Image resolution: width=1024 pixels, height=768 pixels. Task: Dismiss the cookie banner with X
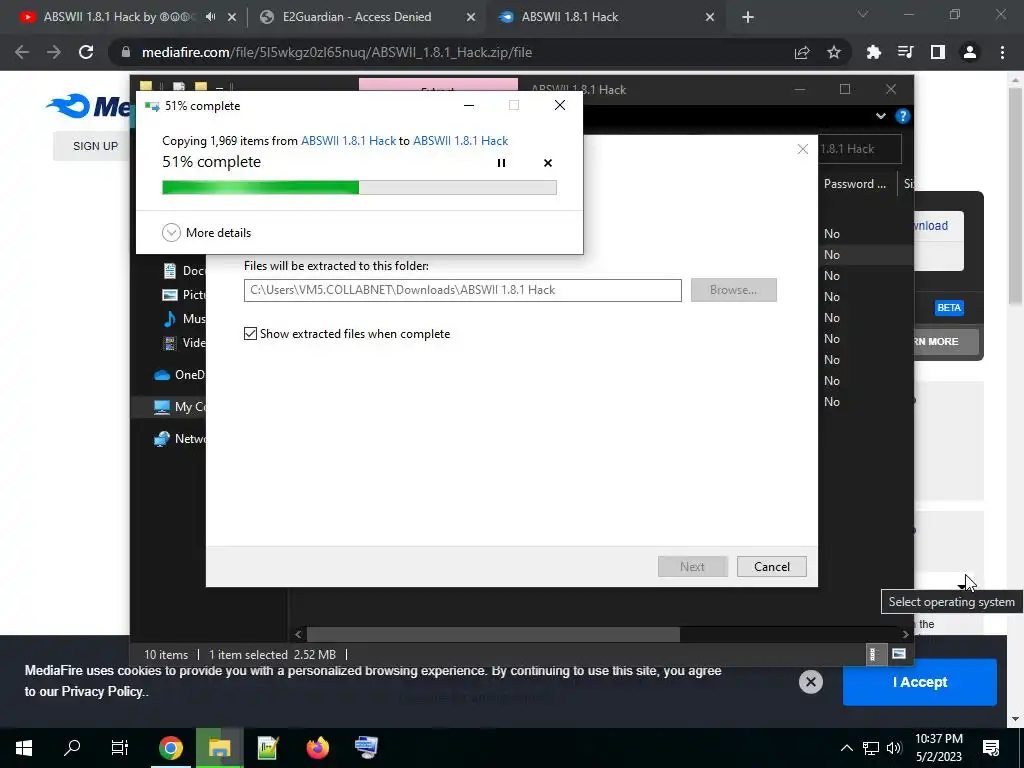click(810, 682)
